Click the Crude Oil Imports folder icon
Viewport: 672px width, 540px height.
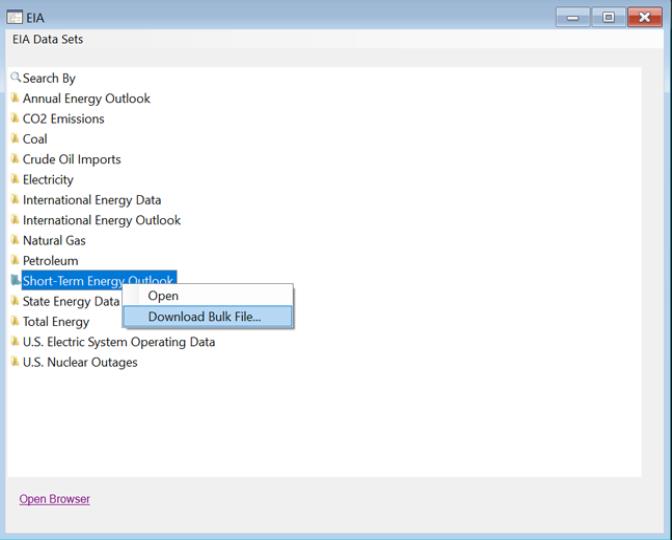15,159
